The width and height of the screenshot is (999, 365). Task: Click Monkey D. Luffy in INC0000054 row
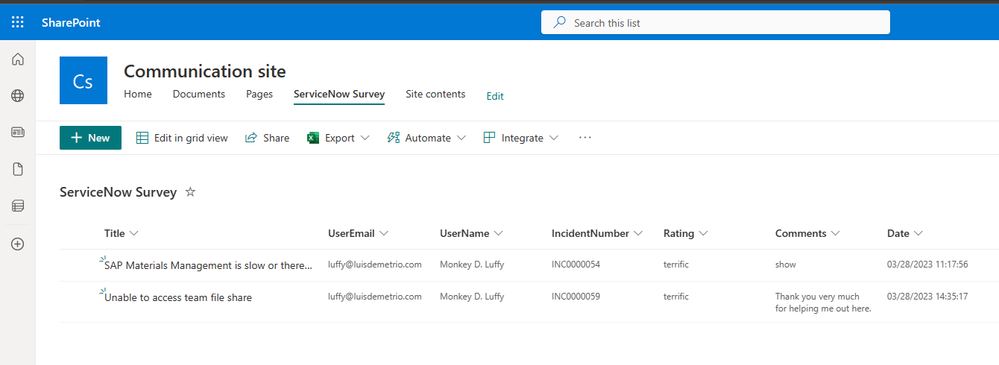(x=471, y=264)
